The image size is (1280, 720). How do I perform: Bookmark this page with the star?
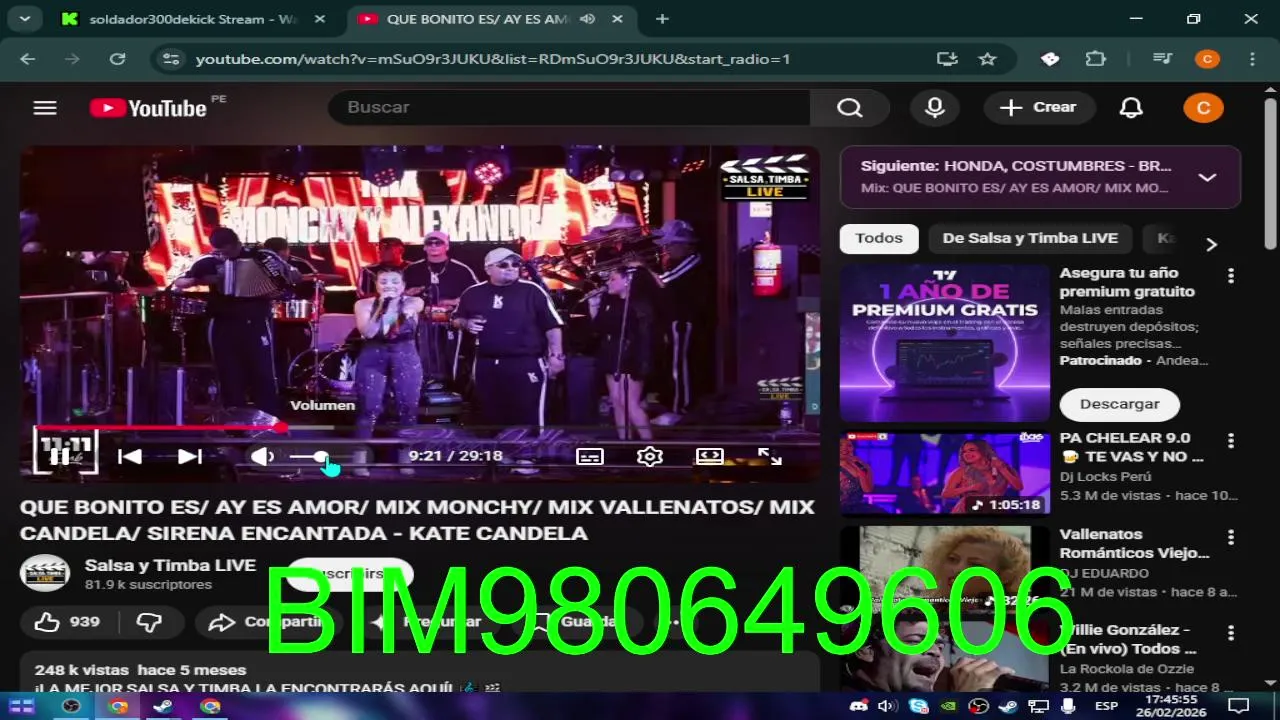pos(987,59)
